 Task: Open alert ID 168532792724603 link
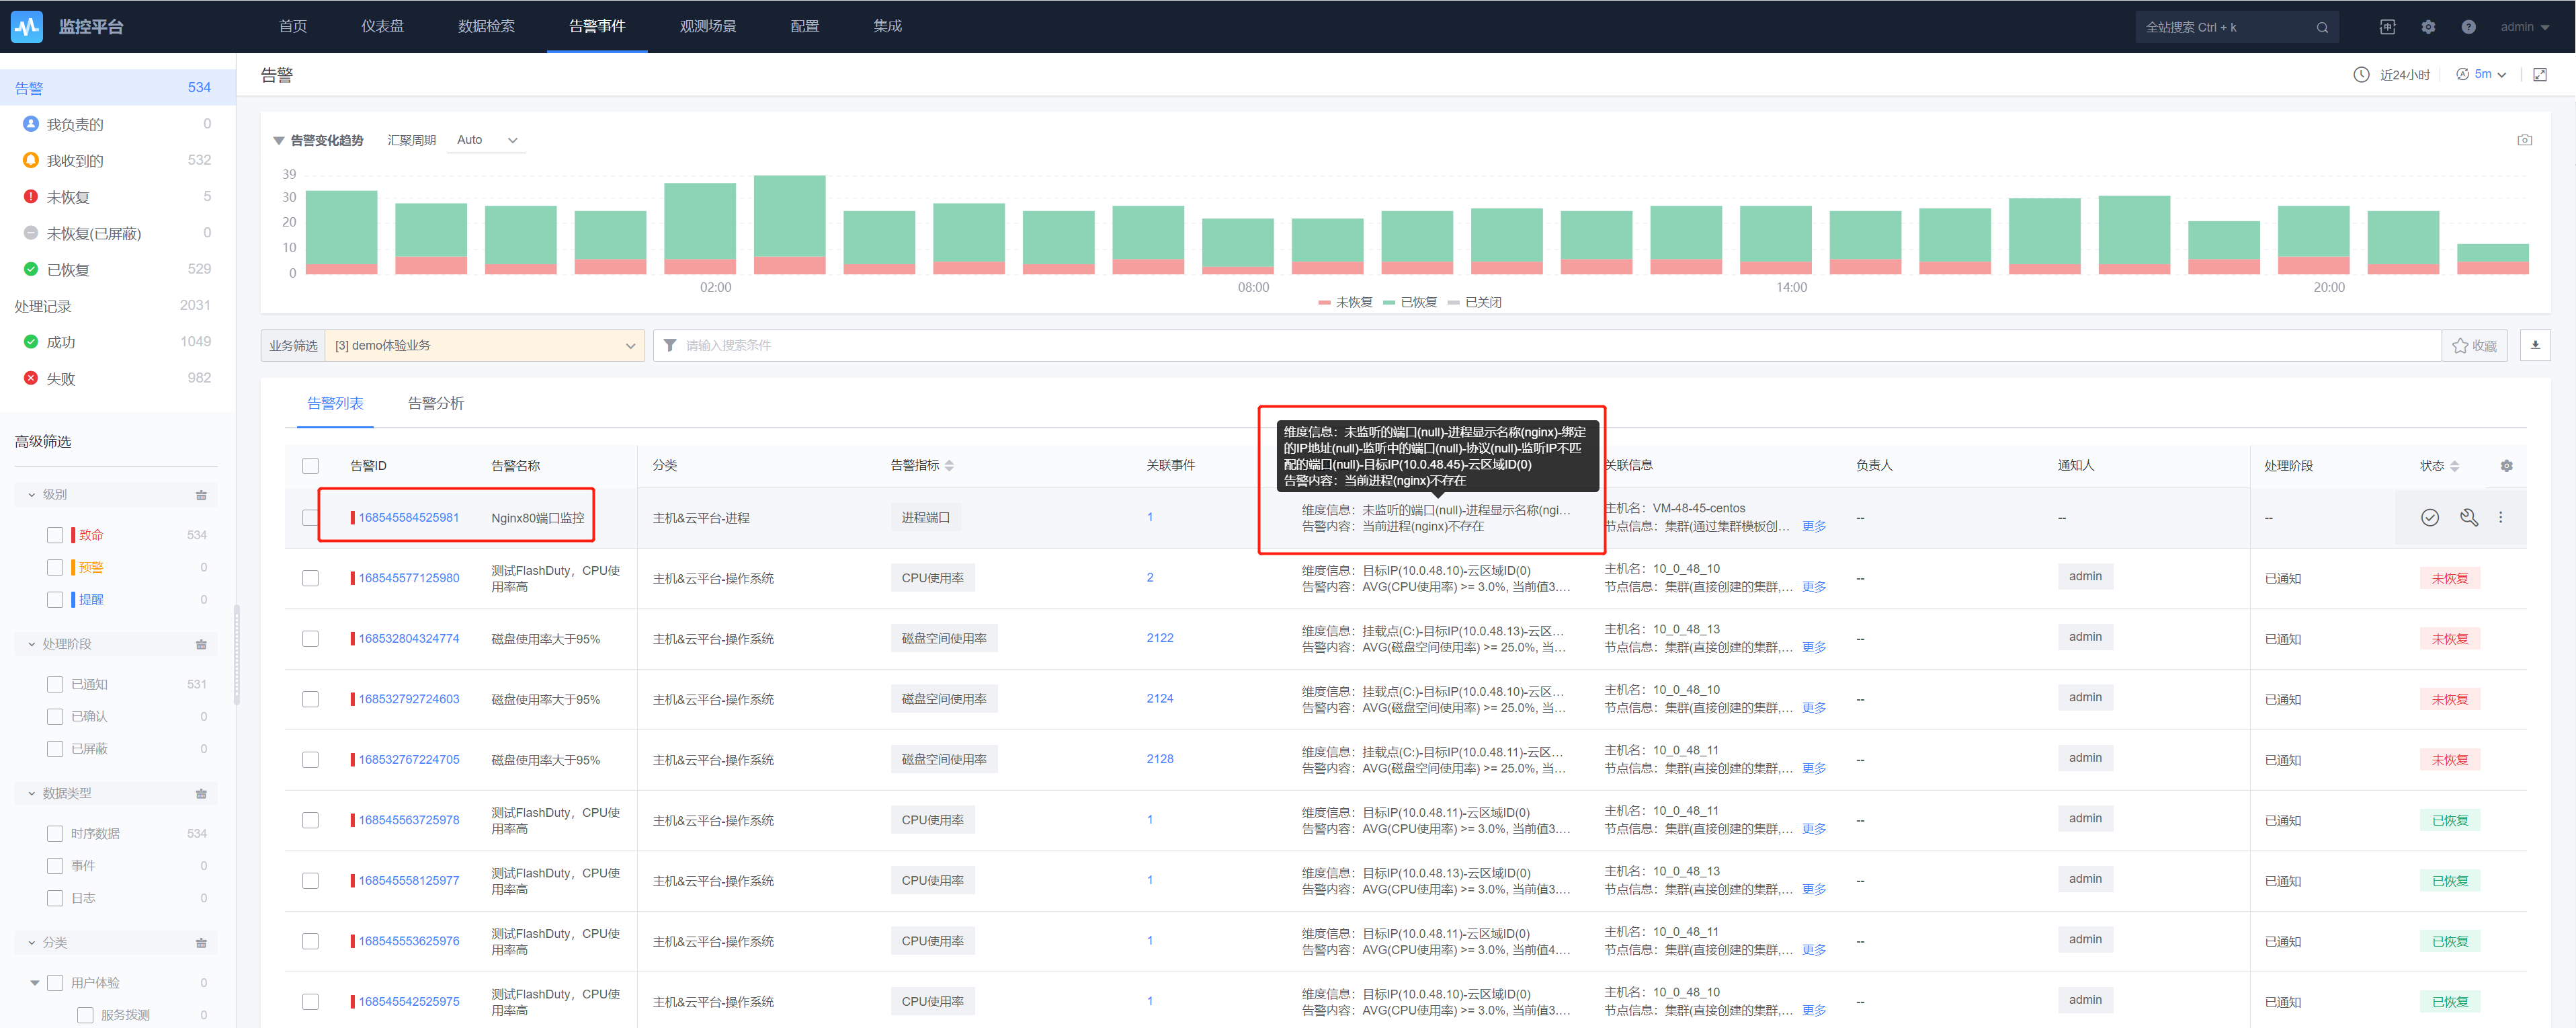tap(408, 699)
